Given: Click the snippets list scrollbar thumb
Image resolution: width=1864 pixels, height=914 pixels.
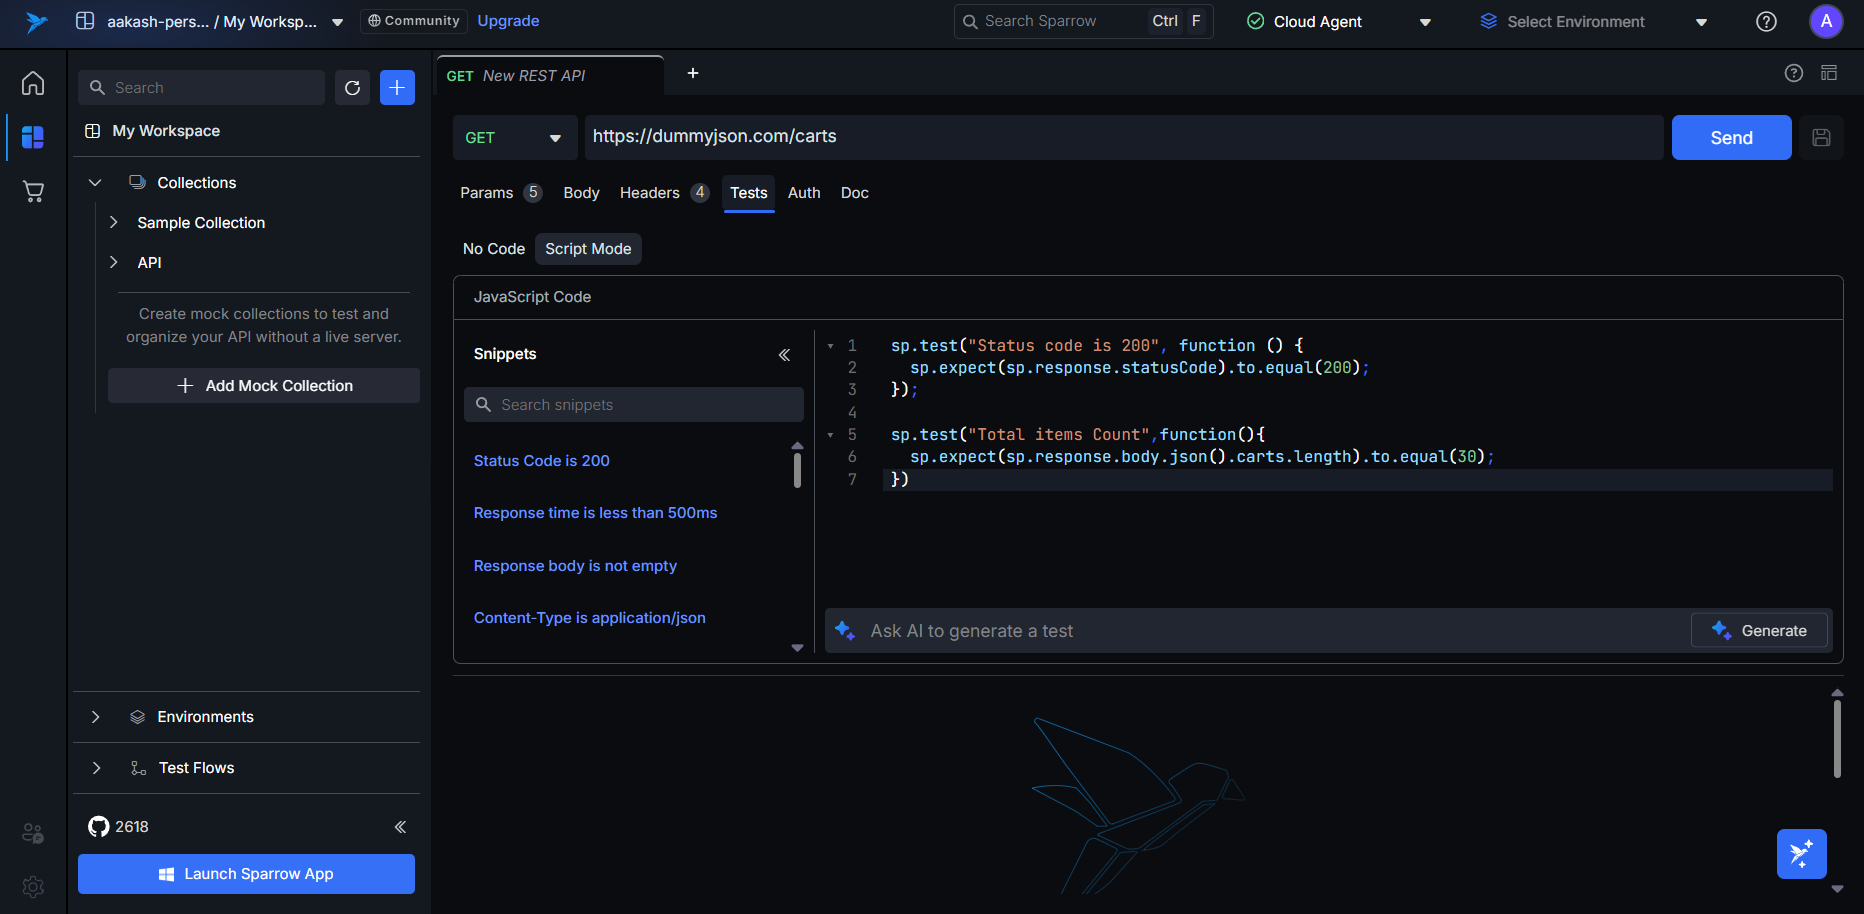Looking at the screenshot, I should click(x=797, y=470).
